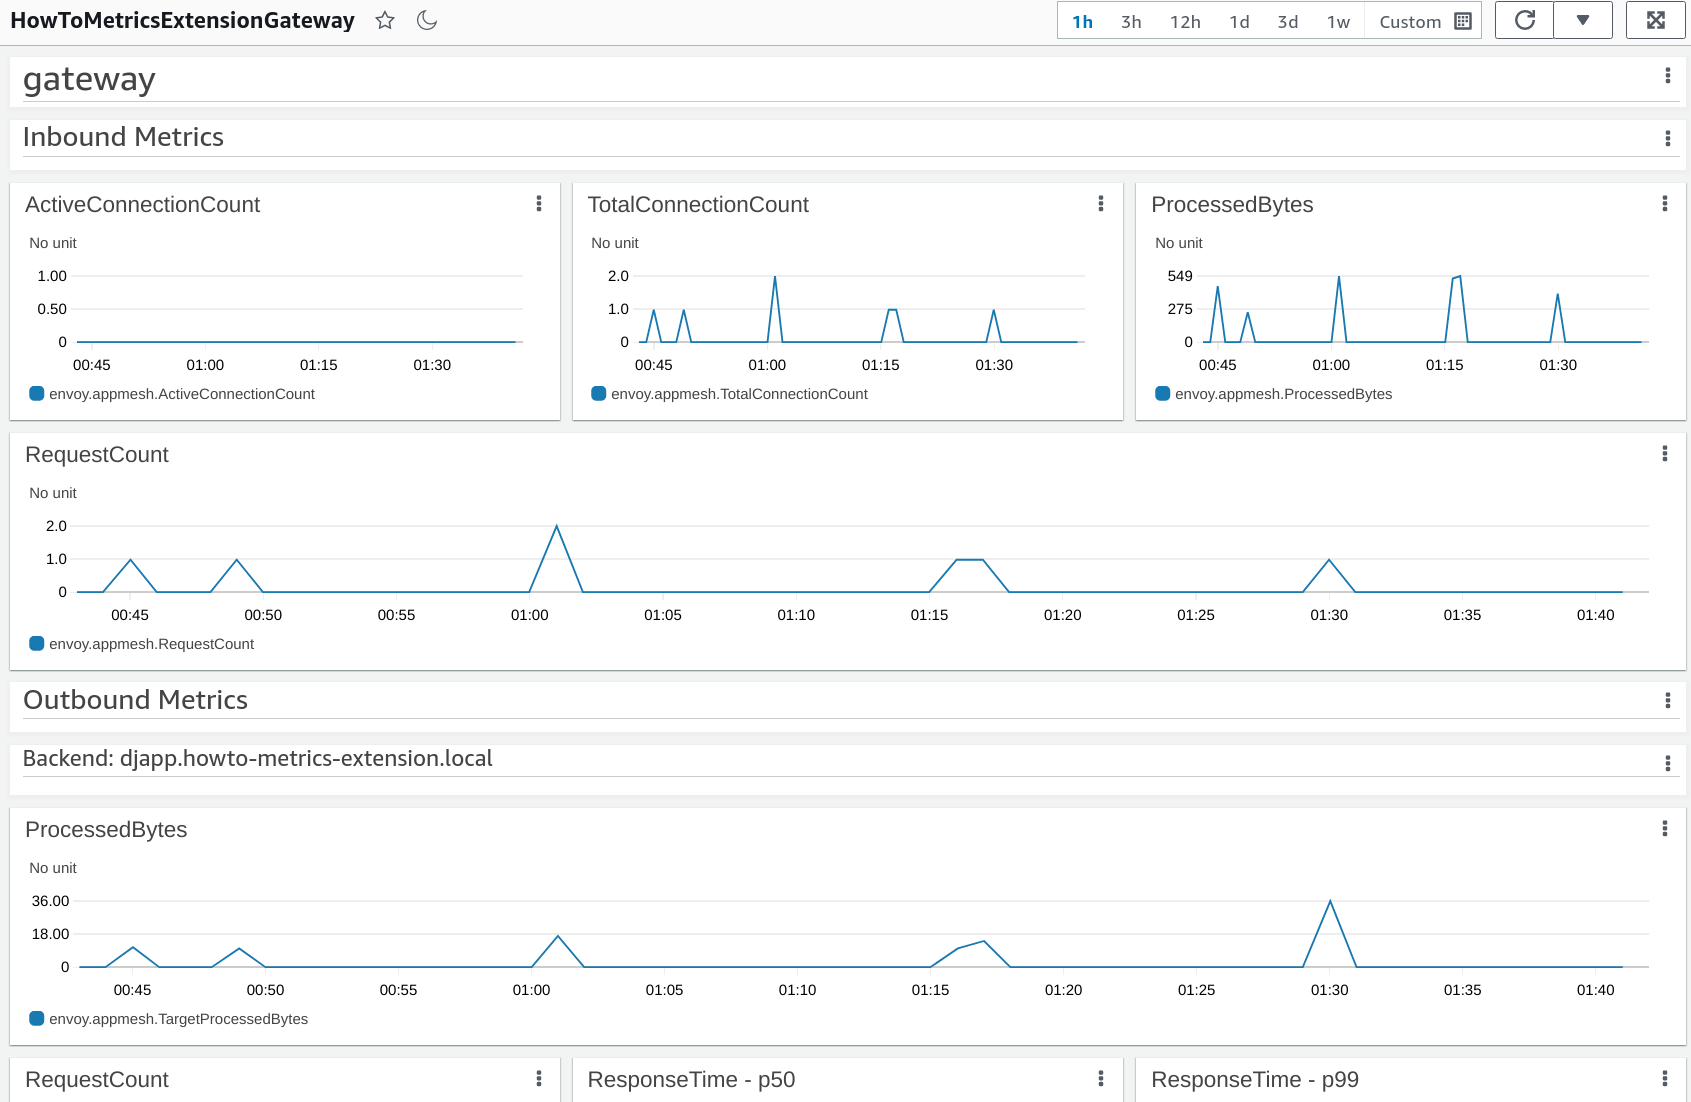Click the gateway text widget title
1691x1102 pixels.
pos(89,79)
